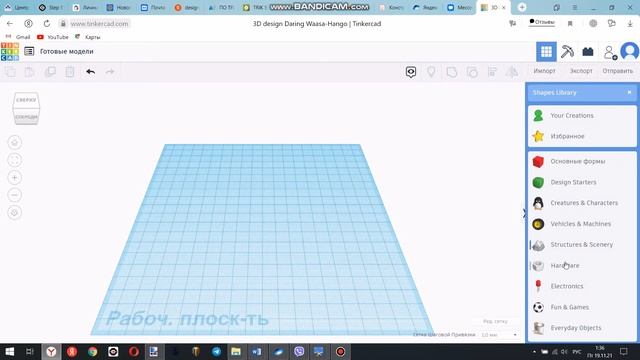The image size is (640, 360).
Task: Click the Group shapes icon
Action: tap(451, 72)
